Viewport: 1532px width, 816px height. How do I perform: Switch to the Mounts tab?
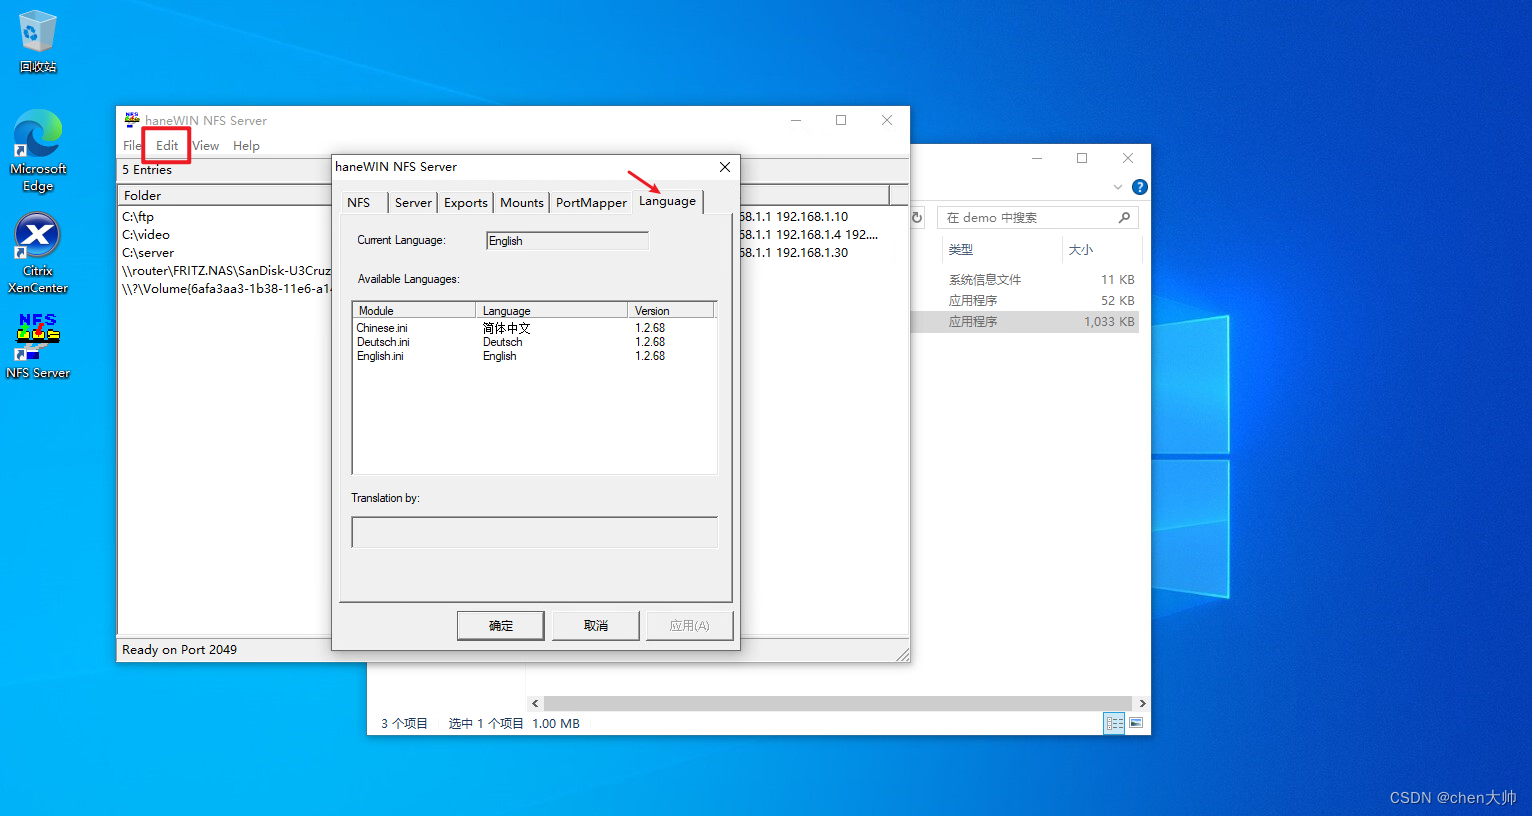pos(522,202)
